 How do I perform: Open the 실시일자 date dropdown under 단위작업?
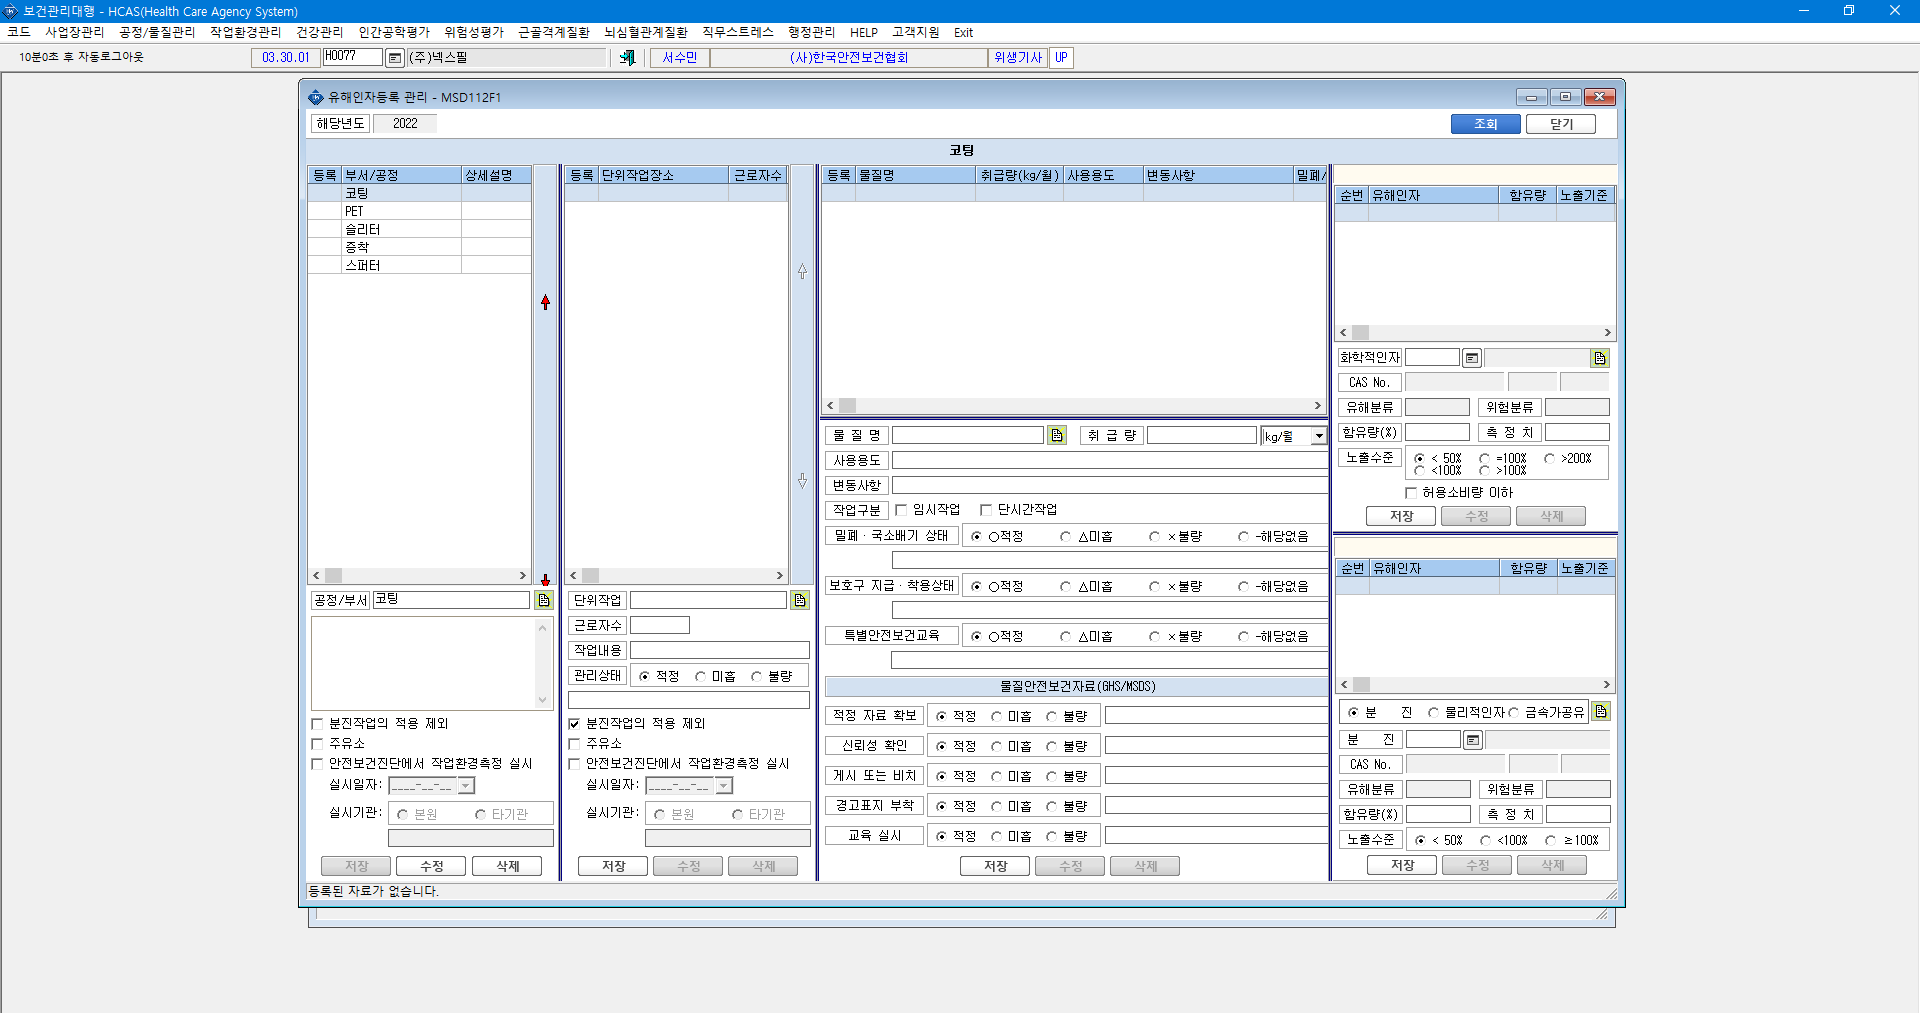click(x=724, y=786)
